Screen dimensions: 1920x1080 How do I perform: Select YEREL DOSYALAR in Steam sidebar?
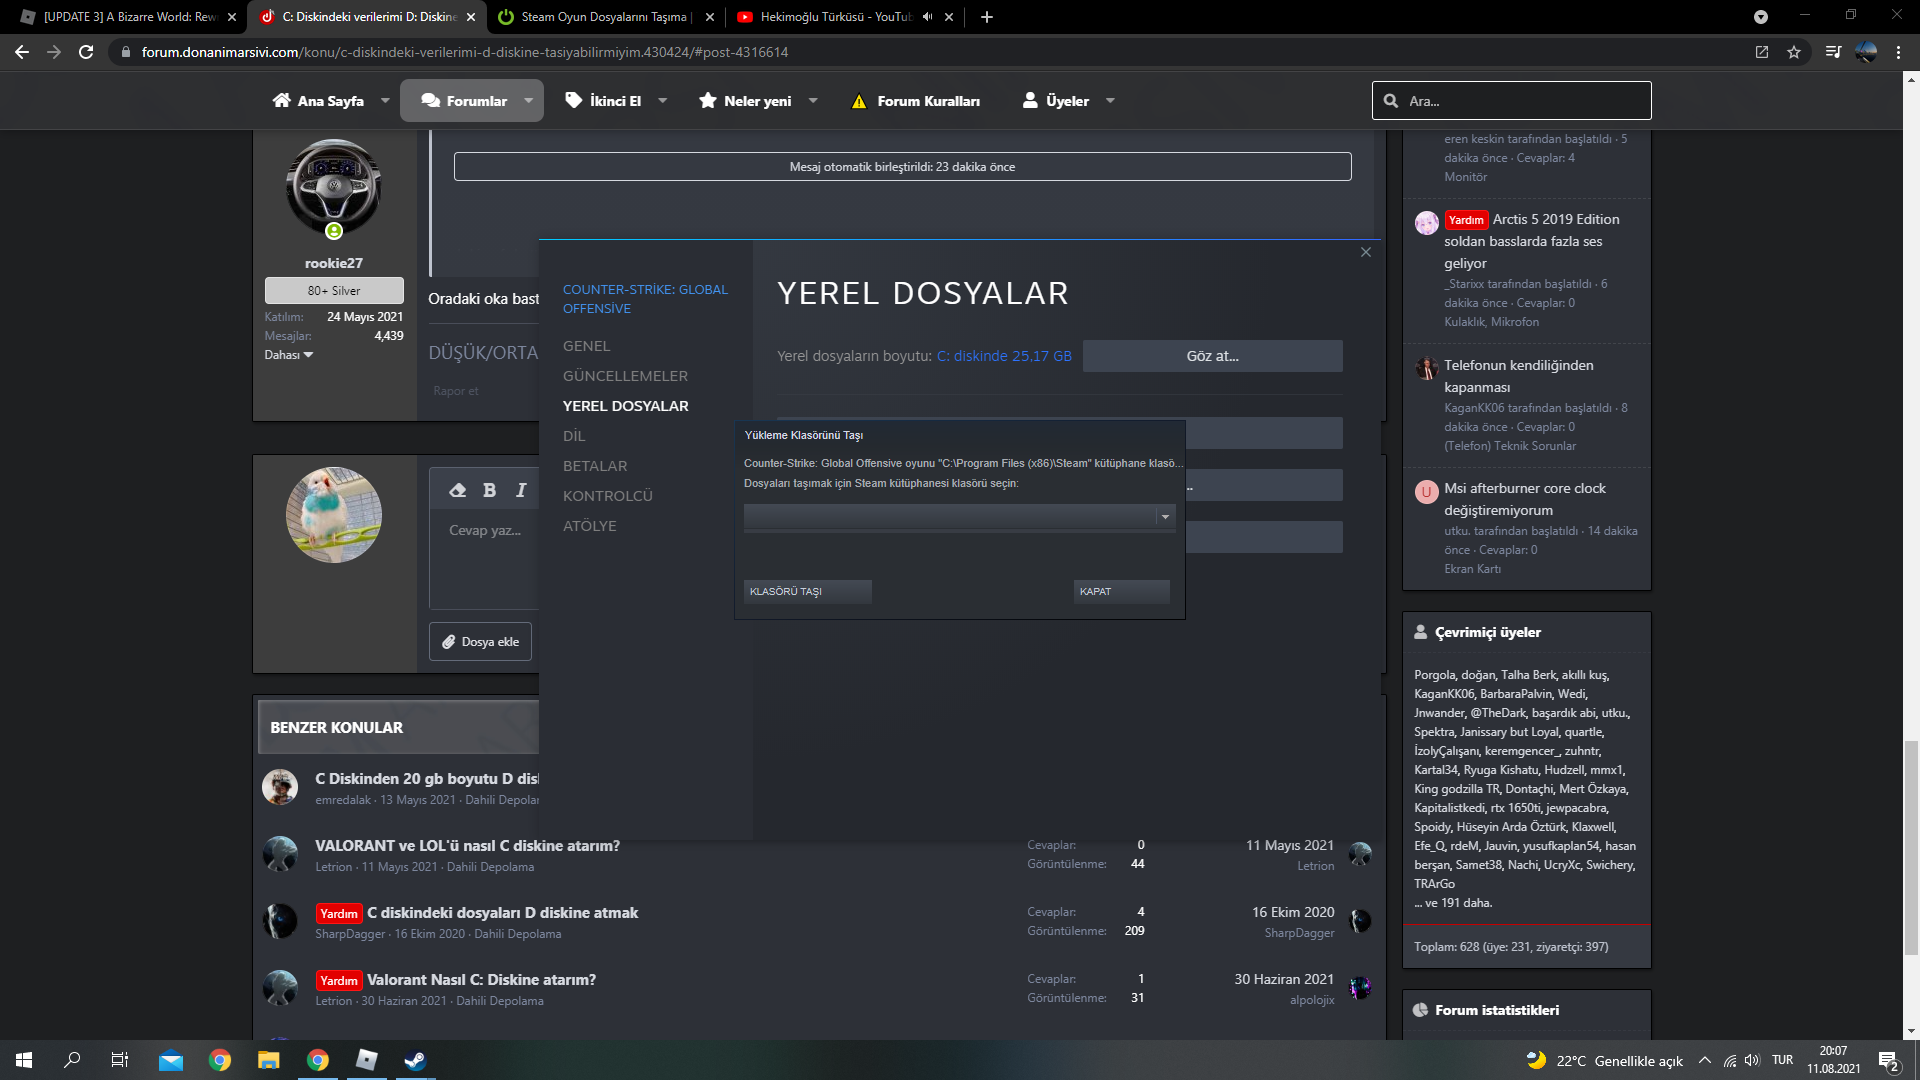click(x=625, y=406)
